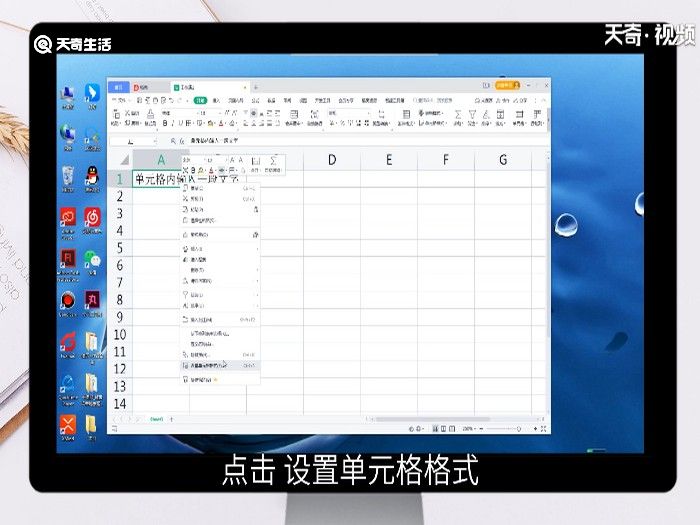Viewport: 700px width, 525px height.
Task: Choose 'Format Cells' (设置单元格格式) in the context menu
Action: click(x=220, y=365)
